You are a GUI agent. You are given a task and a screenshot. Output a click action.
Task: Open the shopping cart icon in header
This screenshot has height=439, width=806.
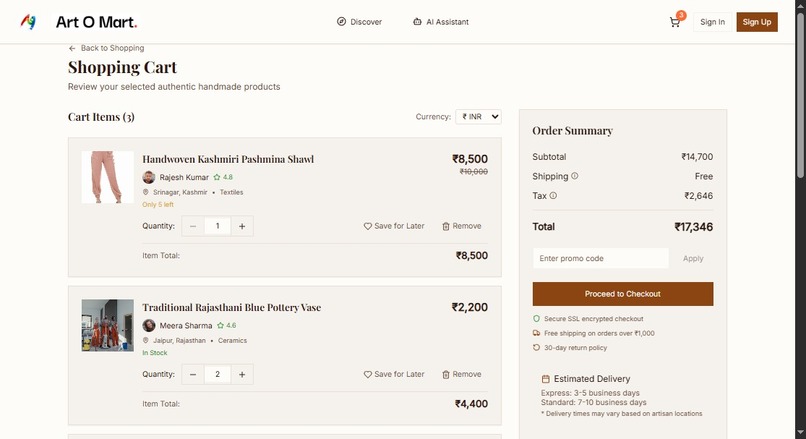tap(675, 22)
